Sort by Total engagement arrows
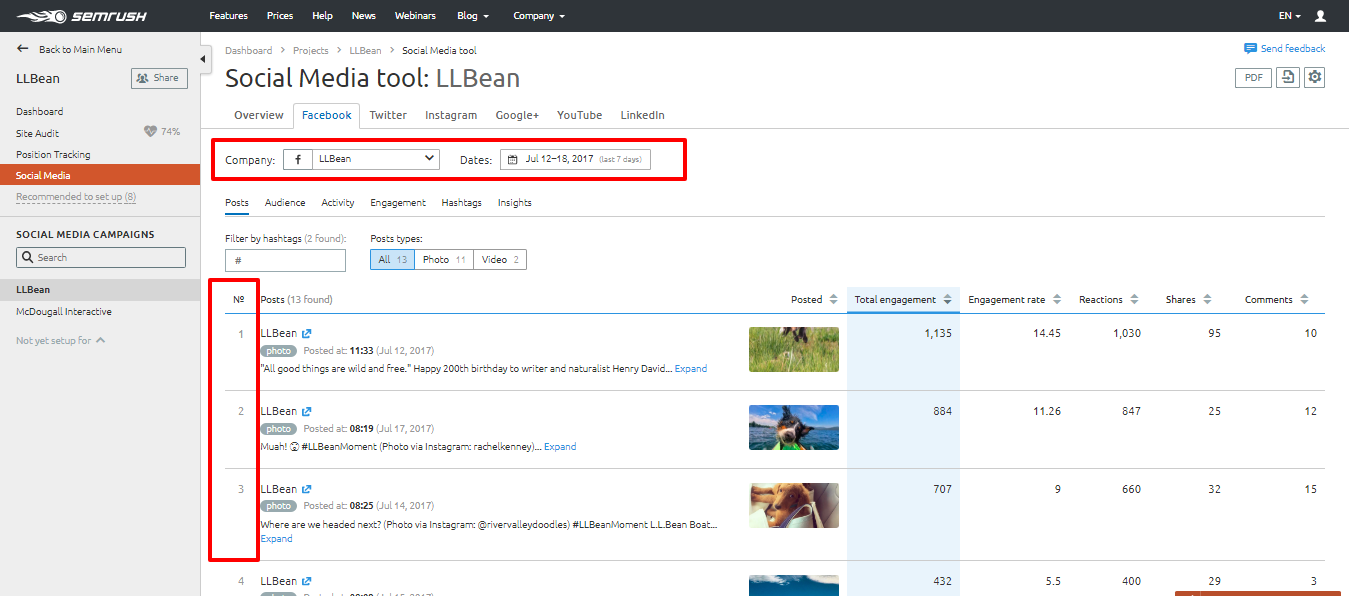 pos(946,300)
